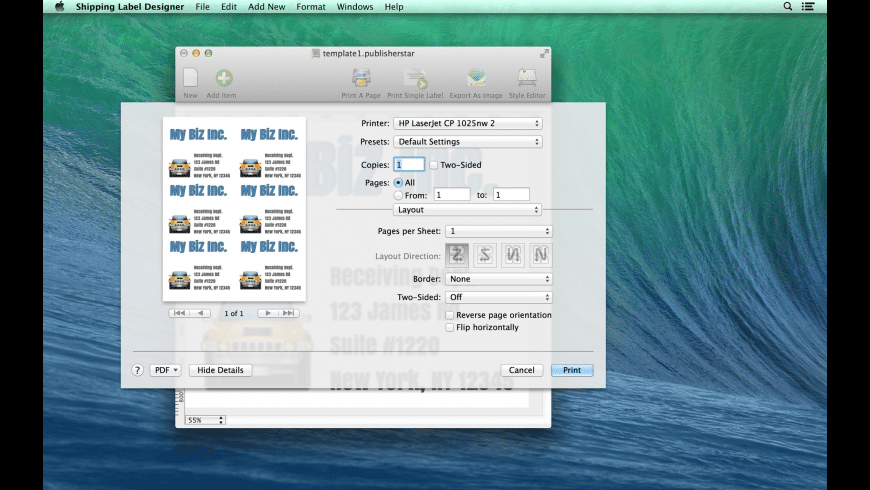Open Spotlight search in menu bar

[x=787, y=7]
